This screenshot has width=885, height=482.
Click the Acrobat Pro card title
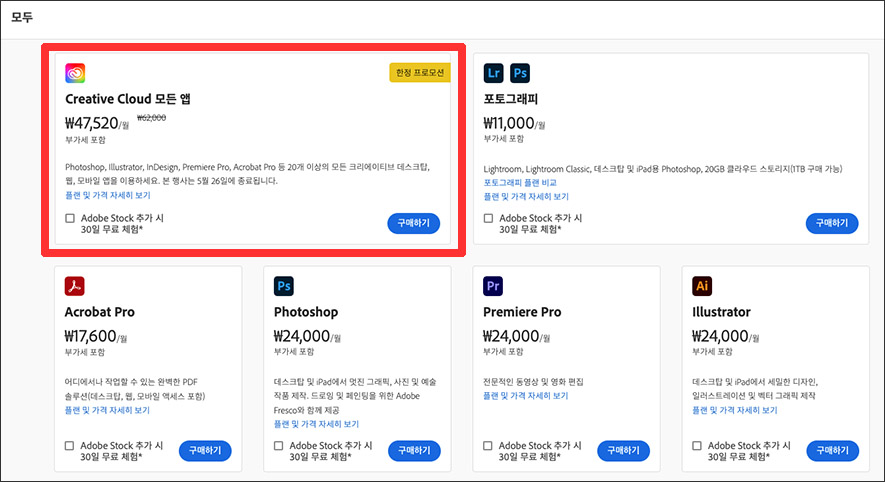coord(99,312)
